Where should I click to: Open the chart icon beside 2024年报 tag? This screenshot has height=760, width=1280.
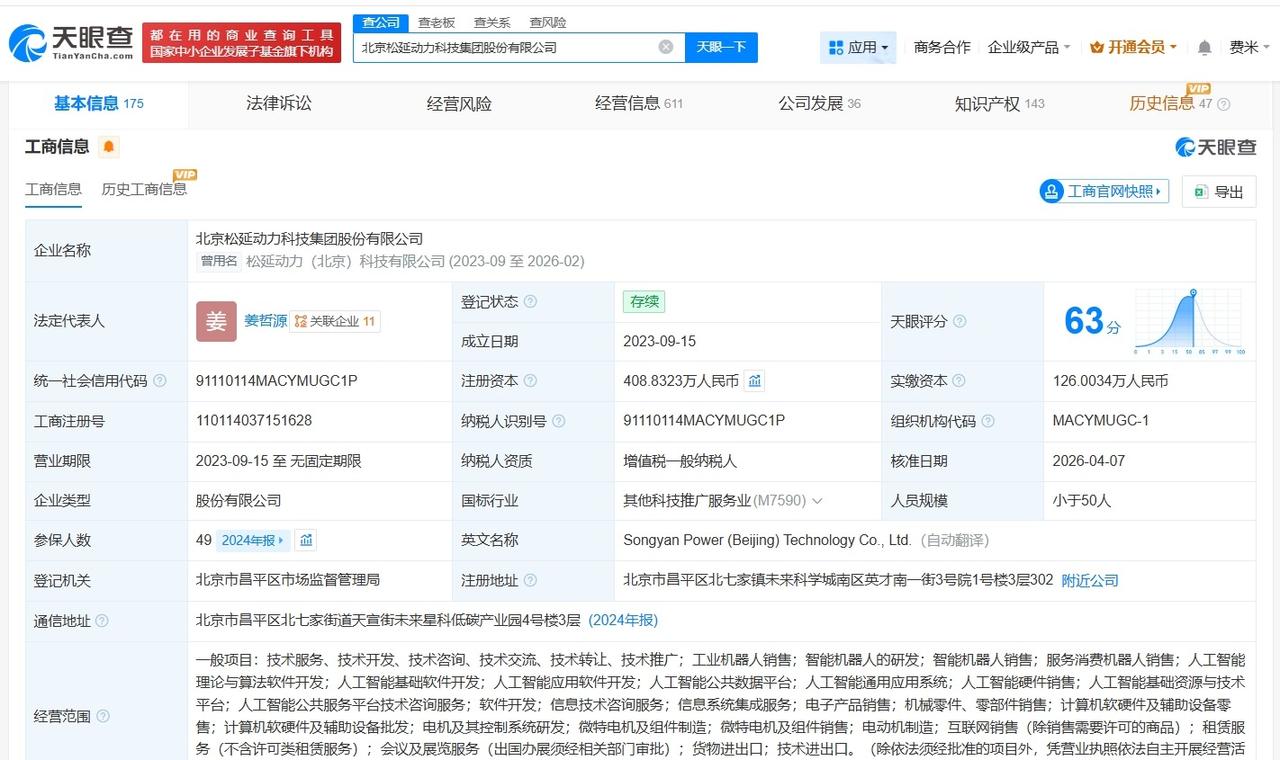coord(307,540)
